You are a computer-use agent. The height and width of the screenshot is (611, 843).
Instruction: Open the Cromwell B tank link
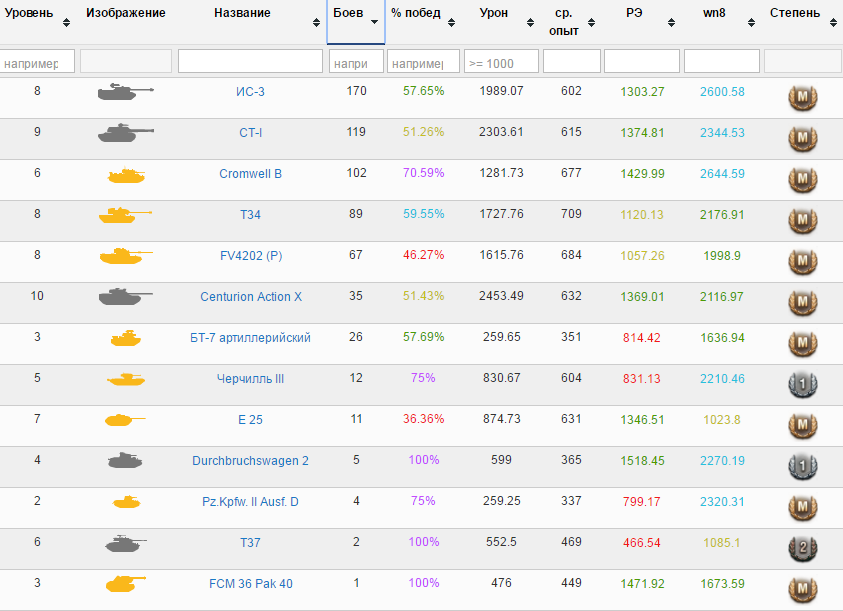coord(250,174)
